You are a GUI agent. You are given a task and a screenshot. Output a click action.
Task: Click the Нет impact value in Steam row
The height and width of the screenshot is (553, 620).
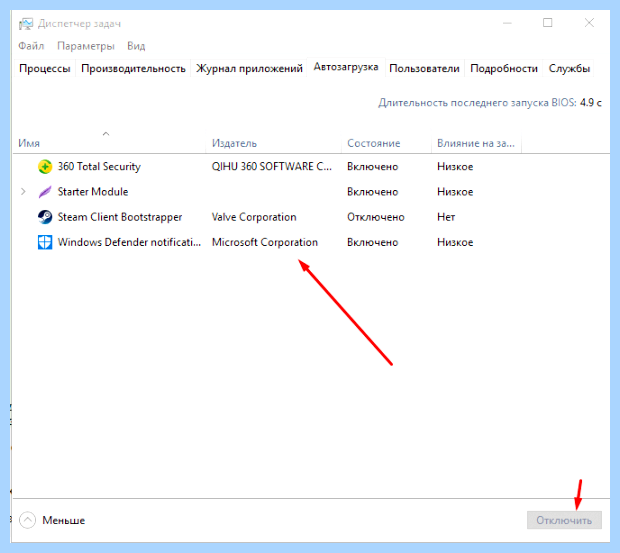click(x=446, y=217)
